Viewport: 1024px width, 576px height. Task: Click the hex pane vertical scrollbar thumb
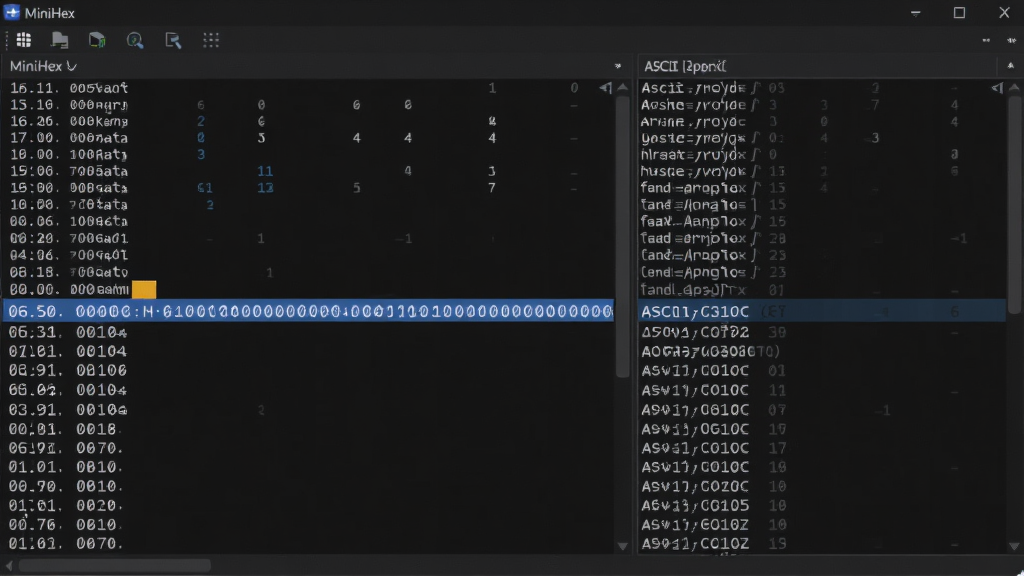click(x=622, y=237)
